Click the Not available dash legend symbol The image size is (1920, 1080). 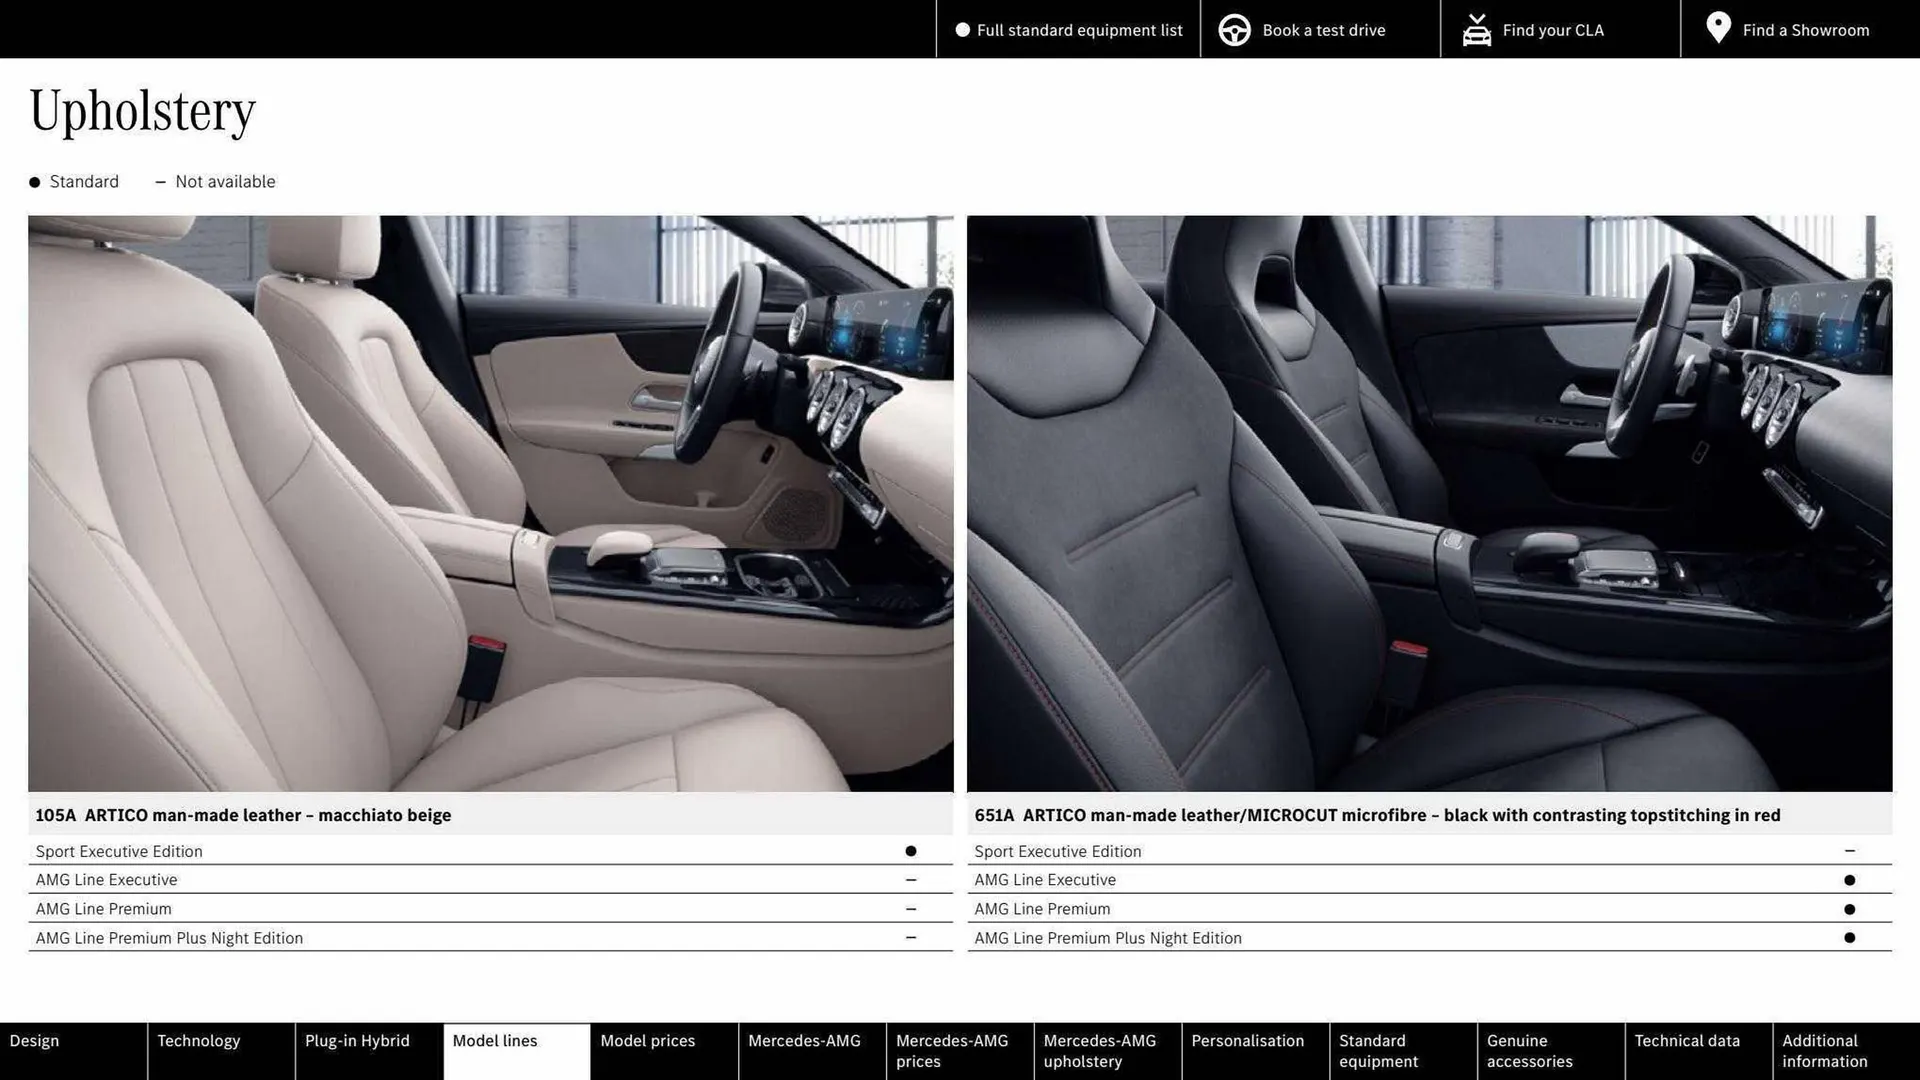[x=161, y=181]
